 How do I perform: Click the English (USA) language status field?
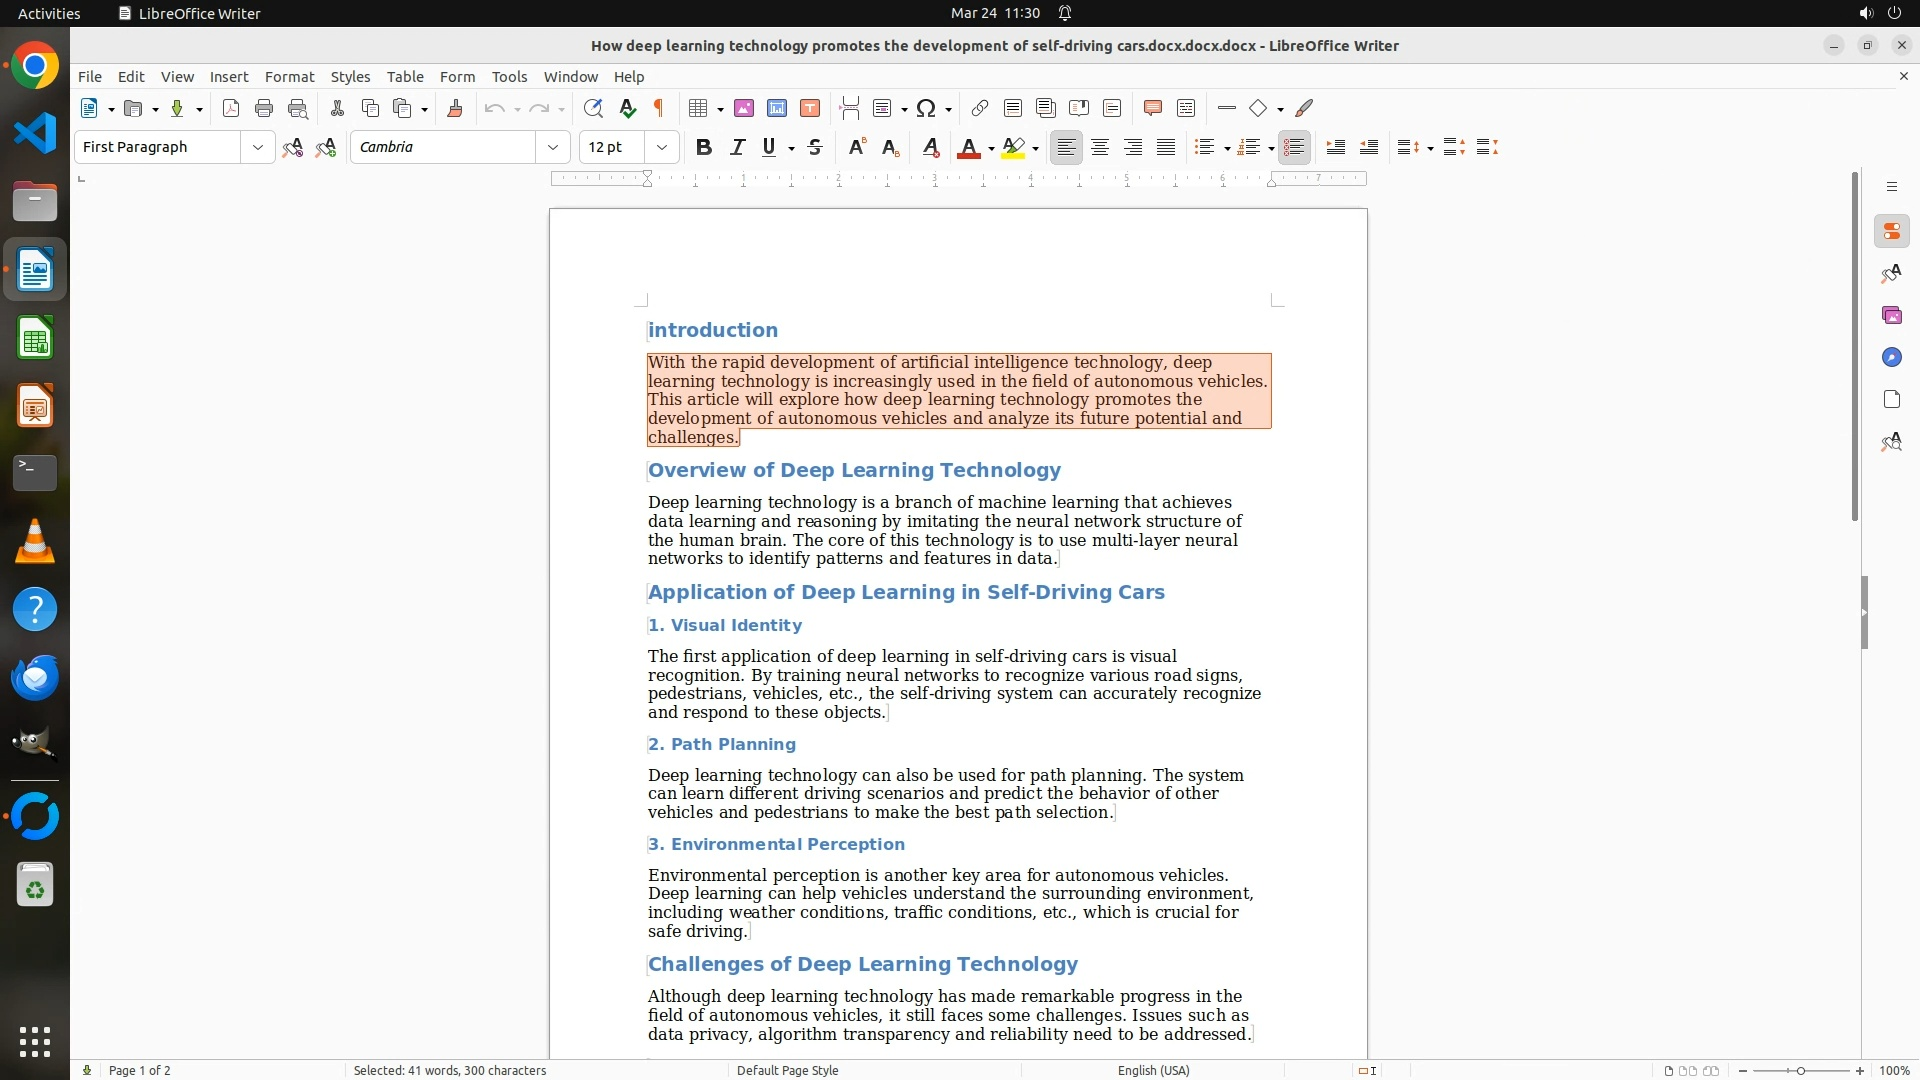coord(1153,1070)
